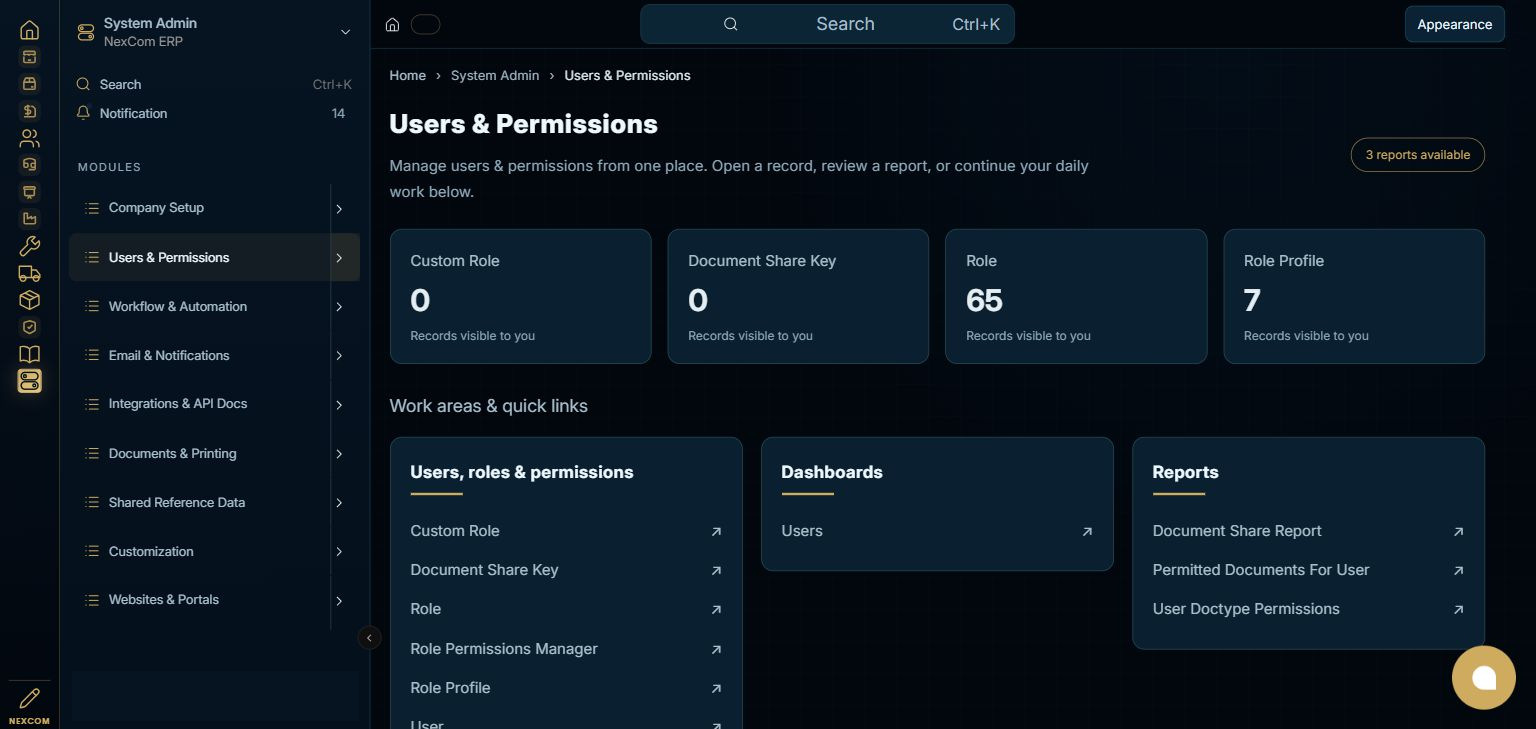The image size is (1536, 729).
Task: Expand the Company Setup chevron
Action: tap(339, 209)
